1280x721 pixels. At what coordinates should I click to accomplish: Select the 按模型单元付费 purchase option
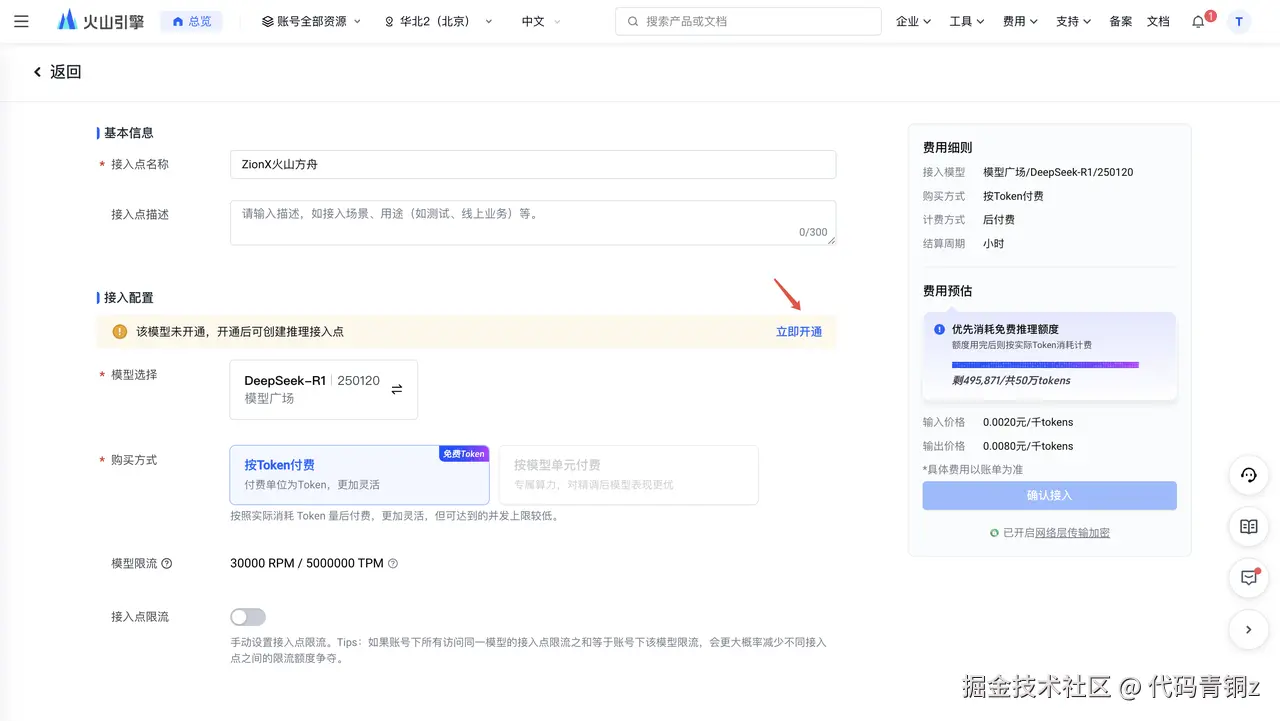(628, 475)
